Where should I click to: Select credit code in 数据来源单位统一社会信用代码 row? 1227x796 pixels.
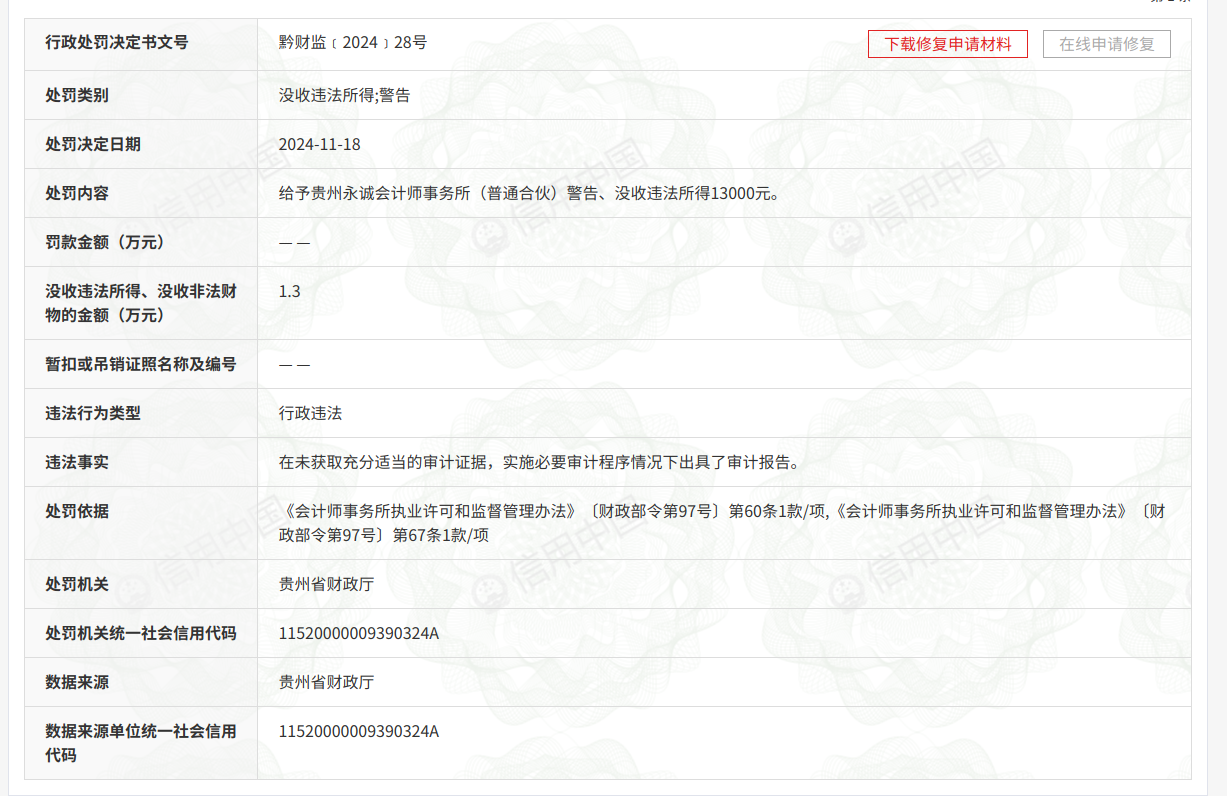[358, 731]
